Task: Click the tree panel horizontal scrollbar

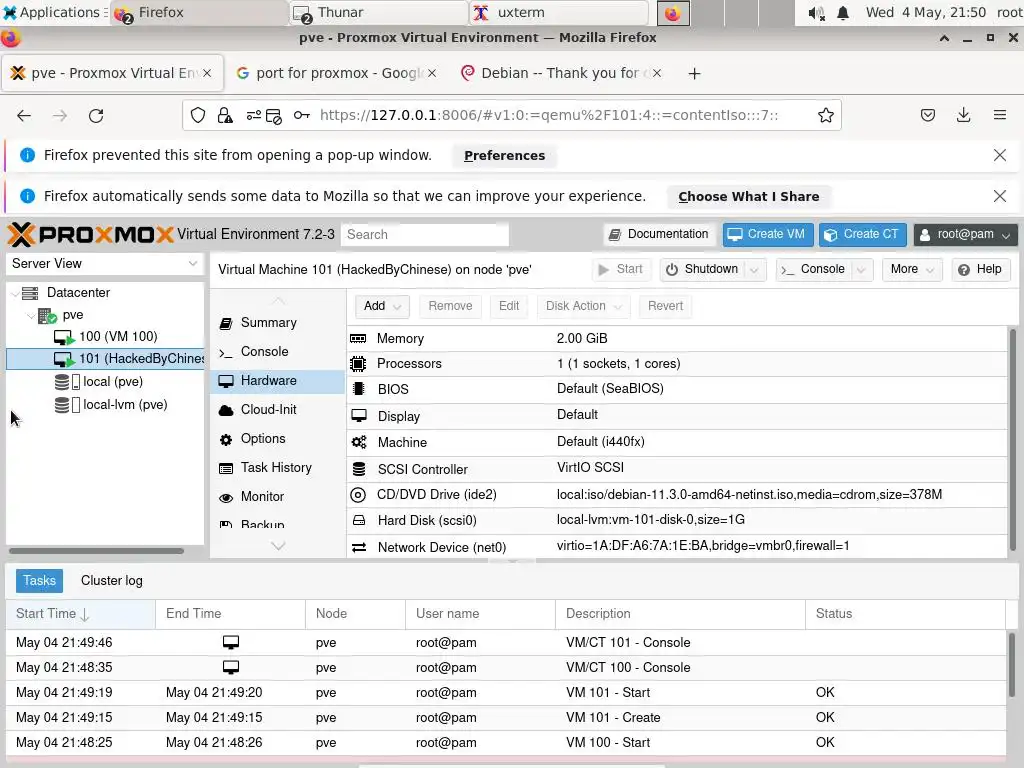Action: (96, 551)
